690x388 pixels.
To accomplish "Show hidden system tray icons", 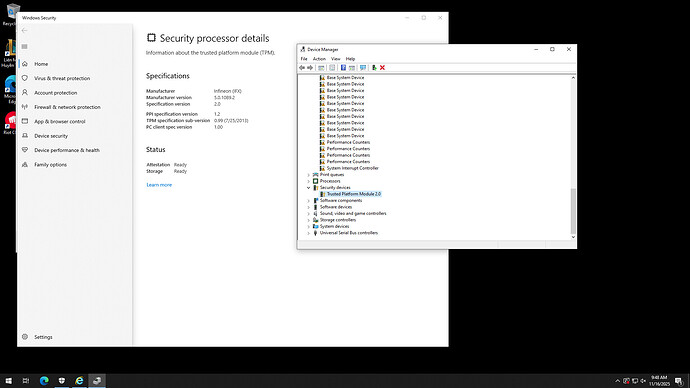I will point(617,381).
